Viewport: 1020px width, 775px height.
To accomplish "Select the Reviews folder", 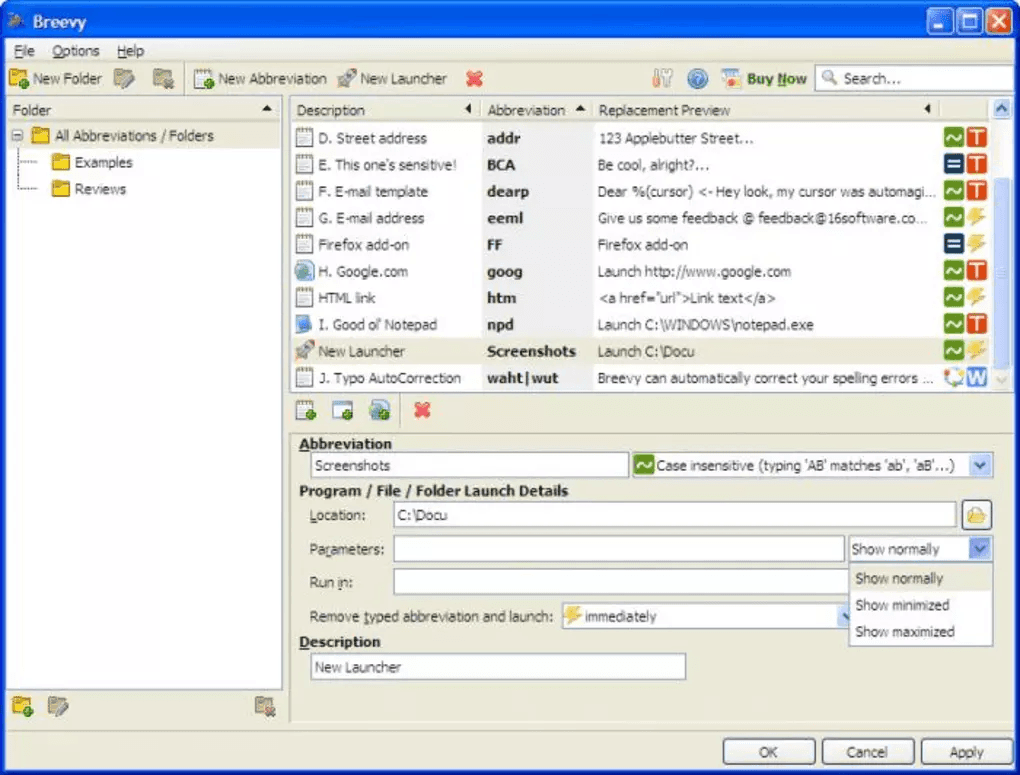I will (x=88, y=189).
